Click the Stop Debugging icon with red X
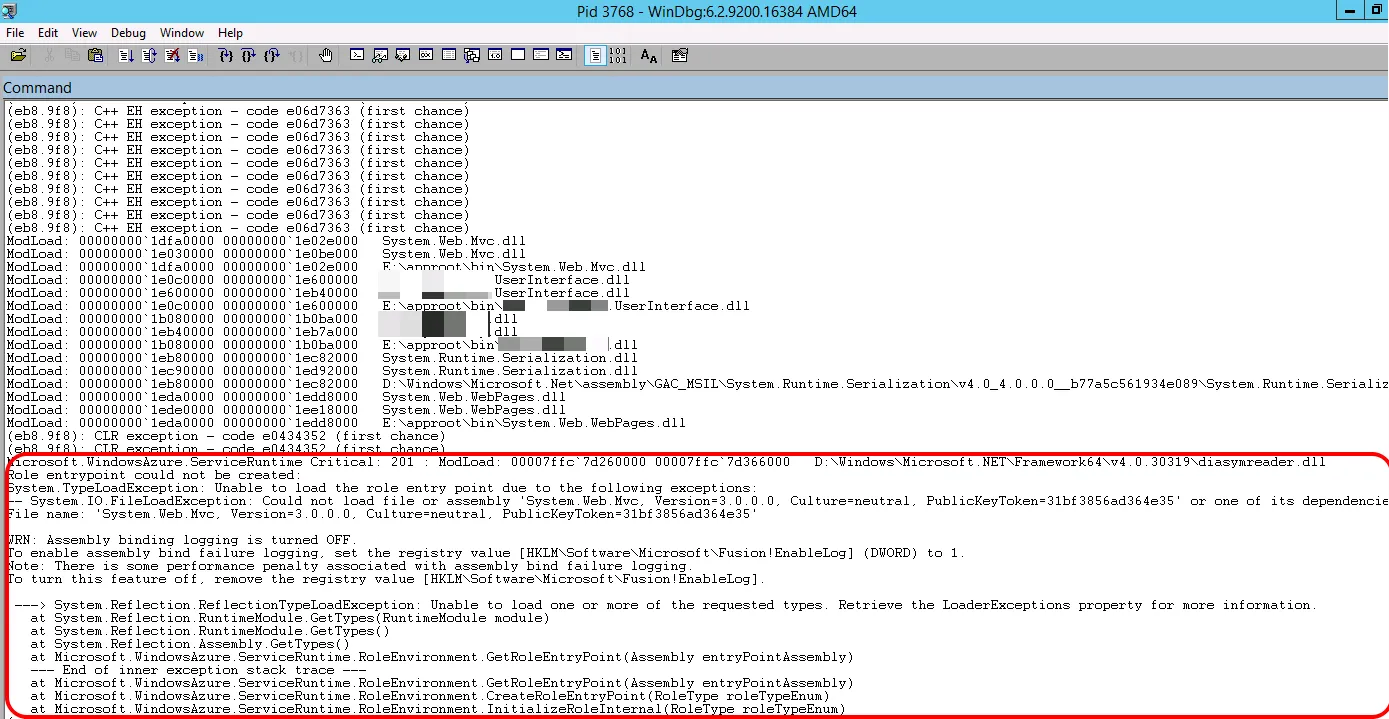 [172, 56]
